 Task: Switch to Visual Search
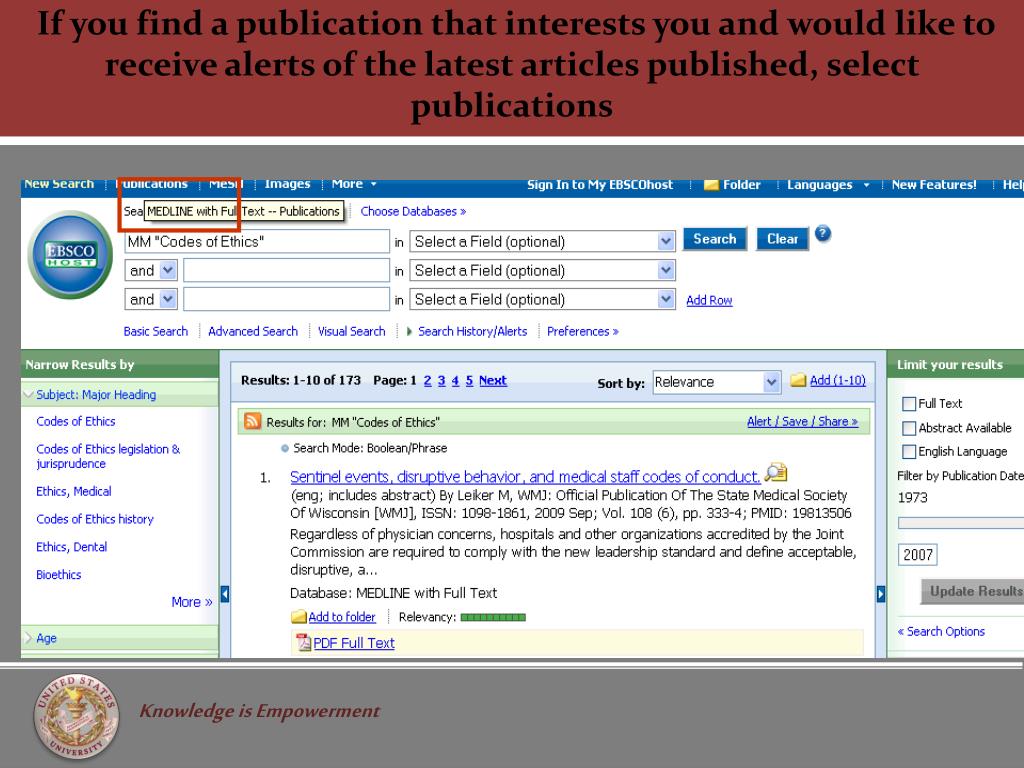click(351, 331)
